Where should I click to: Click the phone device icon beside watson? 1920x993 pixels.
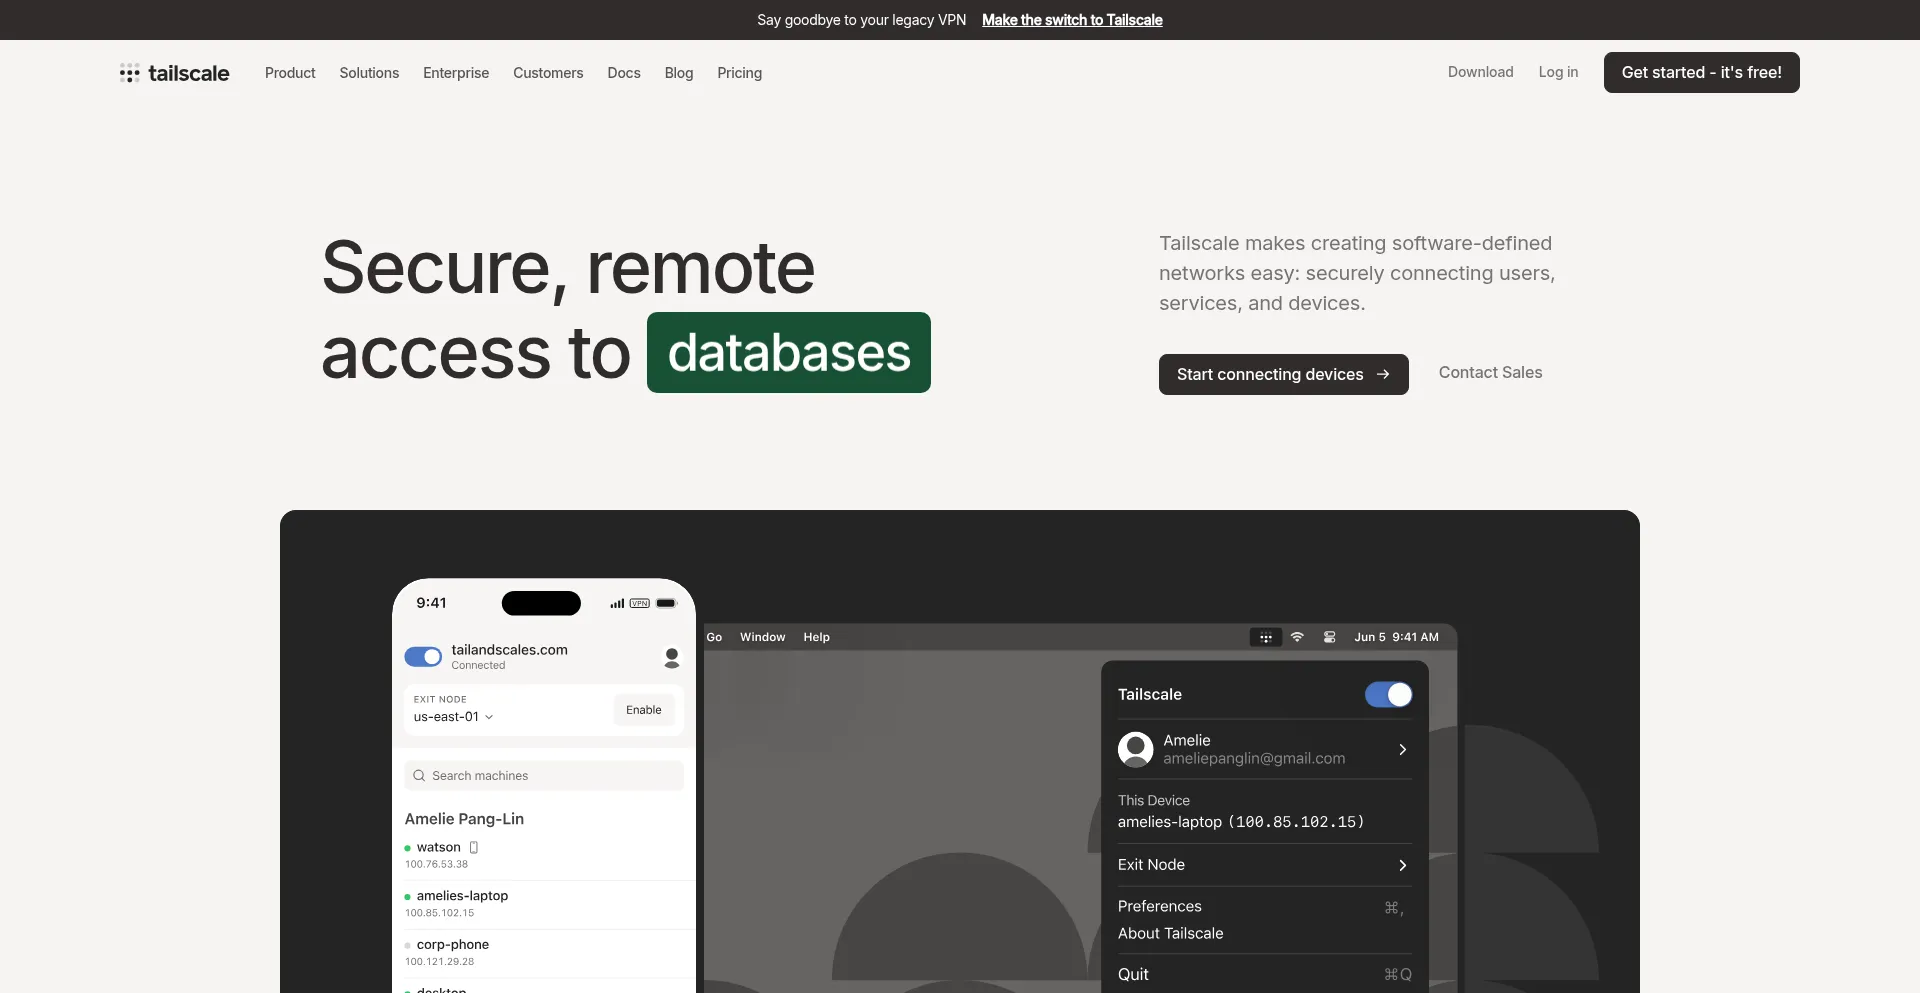474,847
